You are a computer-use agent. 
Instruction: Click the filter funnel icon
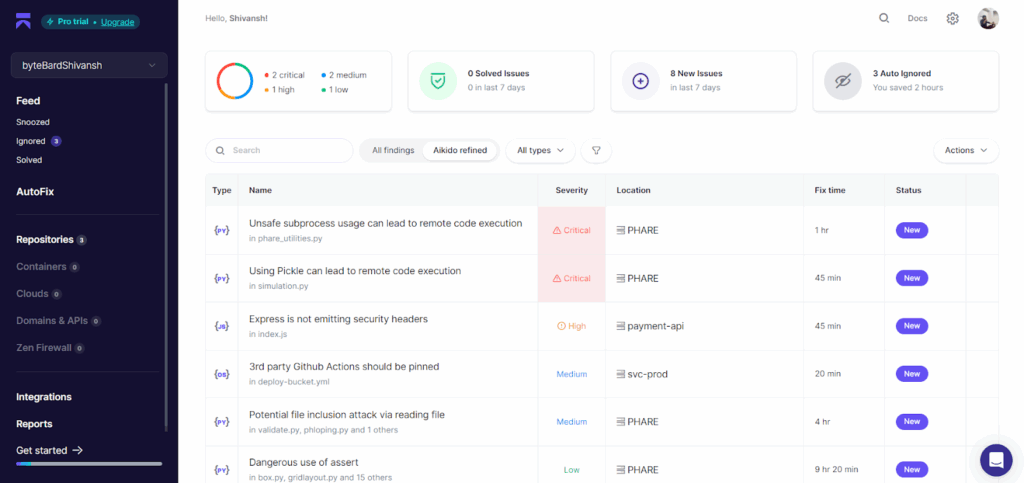(596, 150)
